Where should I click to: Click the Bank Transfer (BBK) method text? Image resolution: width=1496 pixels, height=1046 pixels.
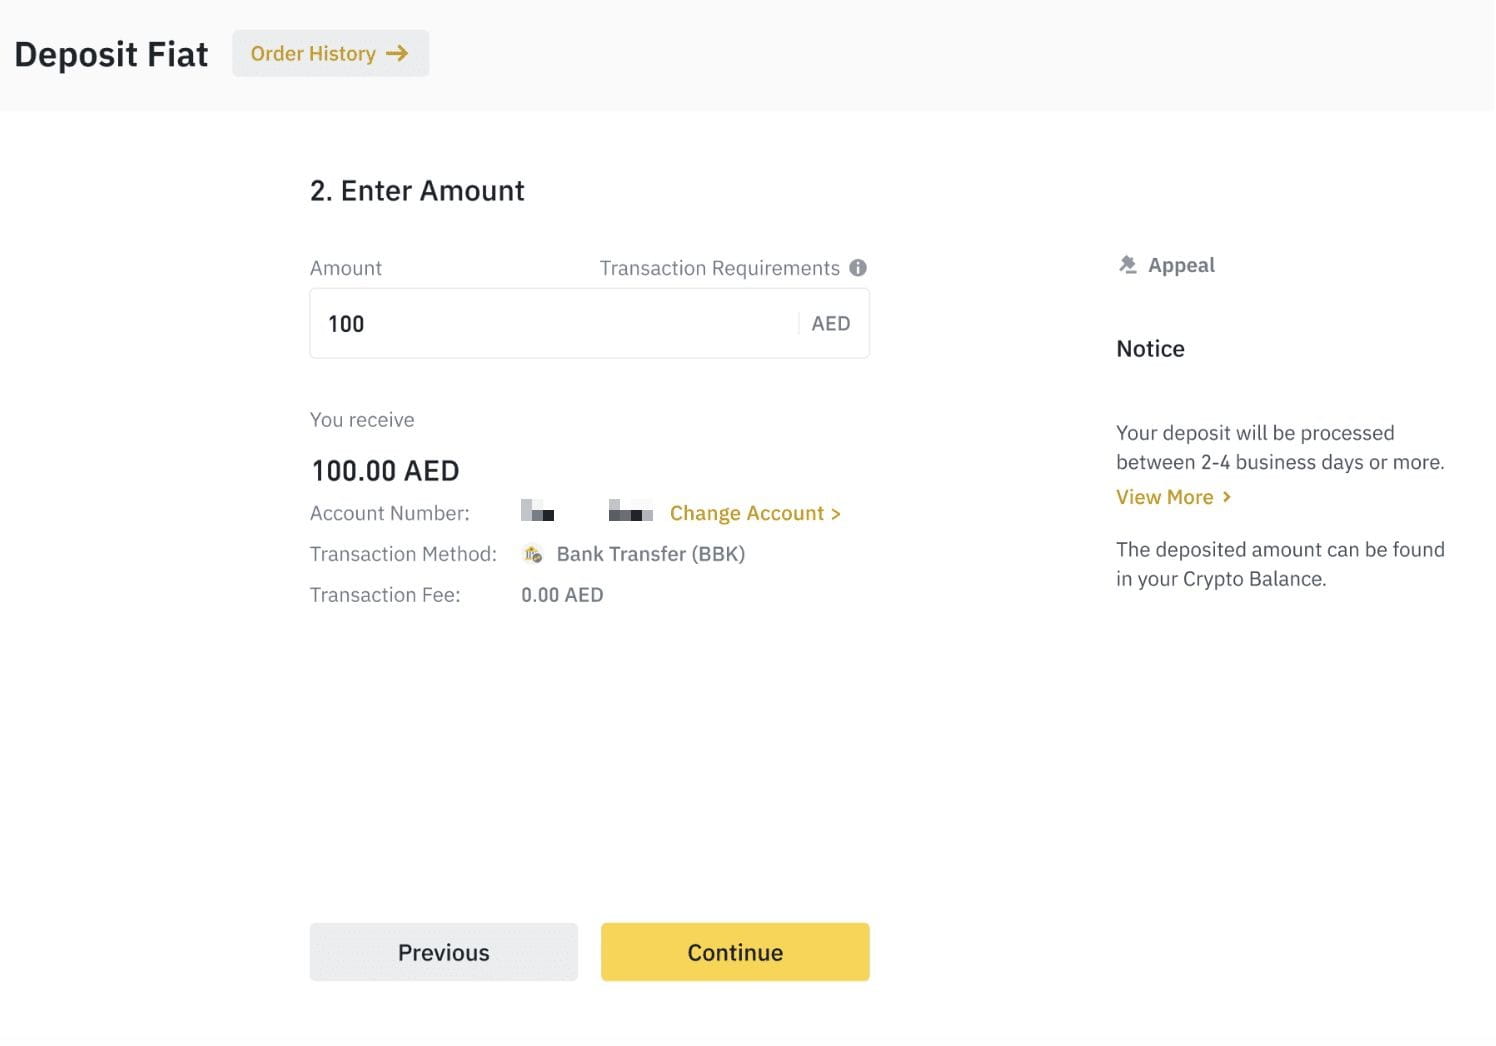(650, 554)
